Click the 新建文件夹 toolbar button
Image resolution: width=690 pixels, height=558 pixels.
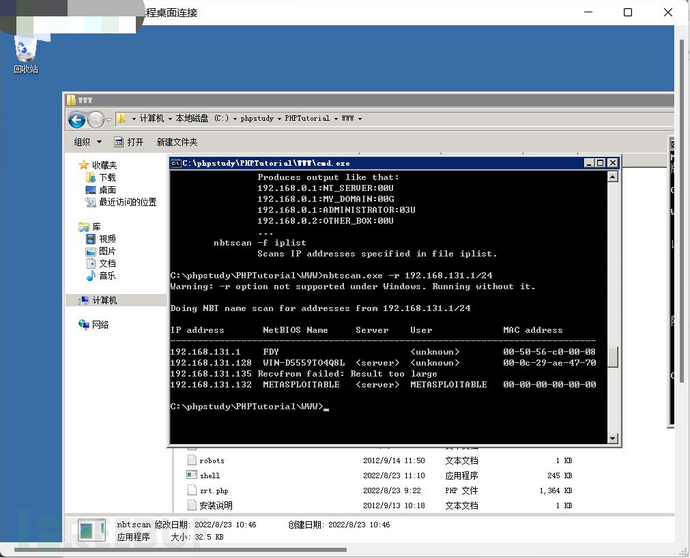tap(177, 142)
